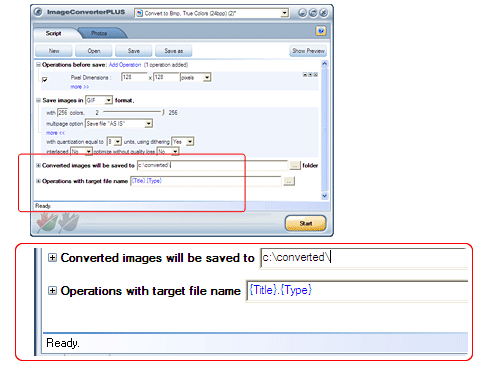Image resolution: width=486 pixels, height=379 pixels.
Task: Toggle the Pixel Dimensions operation checkbox
Action: tap(45, 79)
